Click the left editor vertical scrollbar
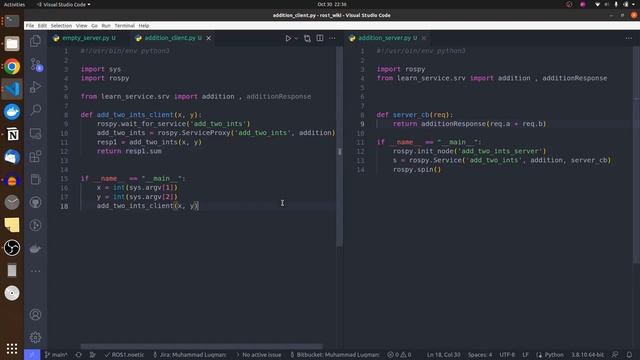 click(340, 147)
